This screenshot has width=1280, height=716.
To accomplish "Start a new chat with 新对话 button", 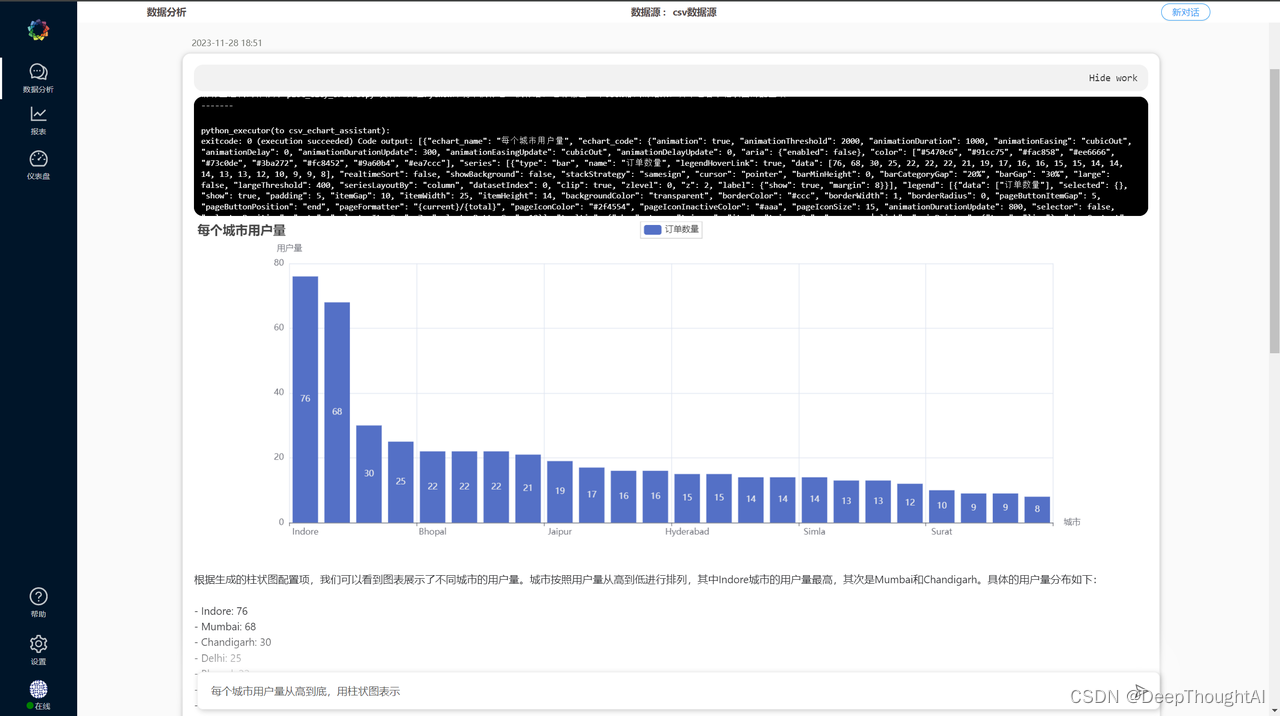I will point(1186,12).
